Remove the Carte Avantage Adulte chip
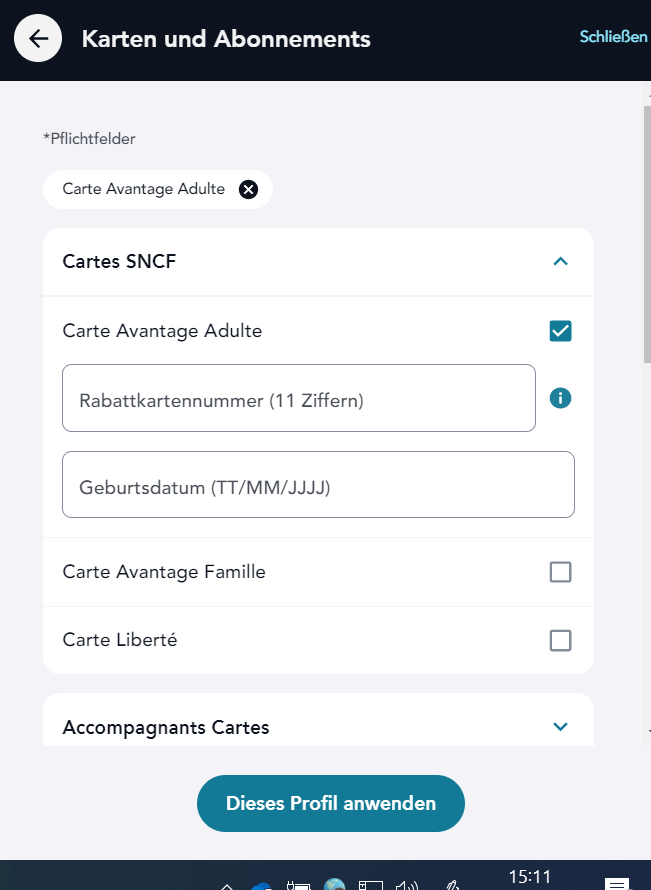This screenshot has width=651, height=890. click(248, 189)
